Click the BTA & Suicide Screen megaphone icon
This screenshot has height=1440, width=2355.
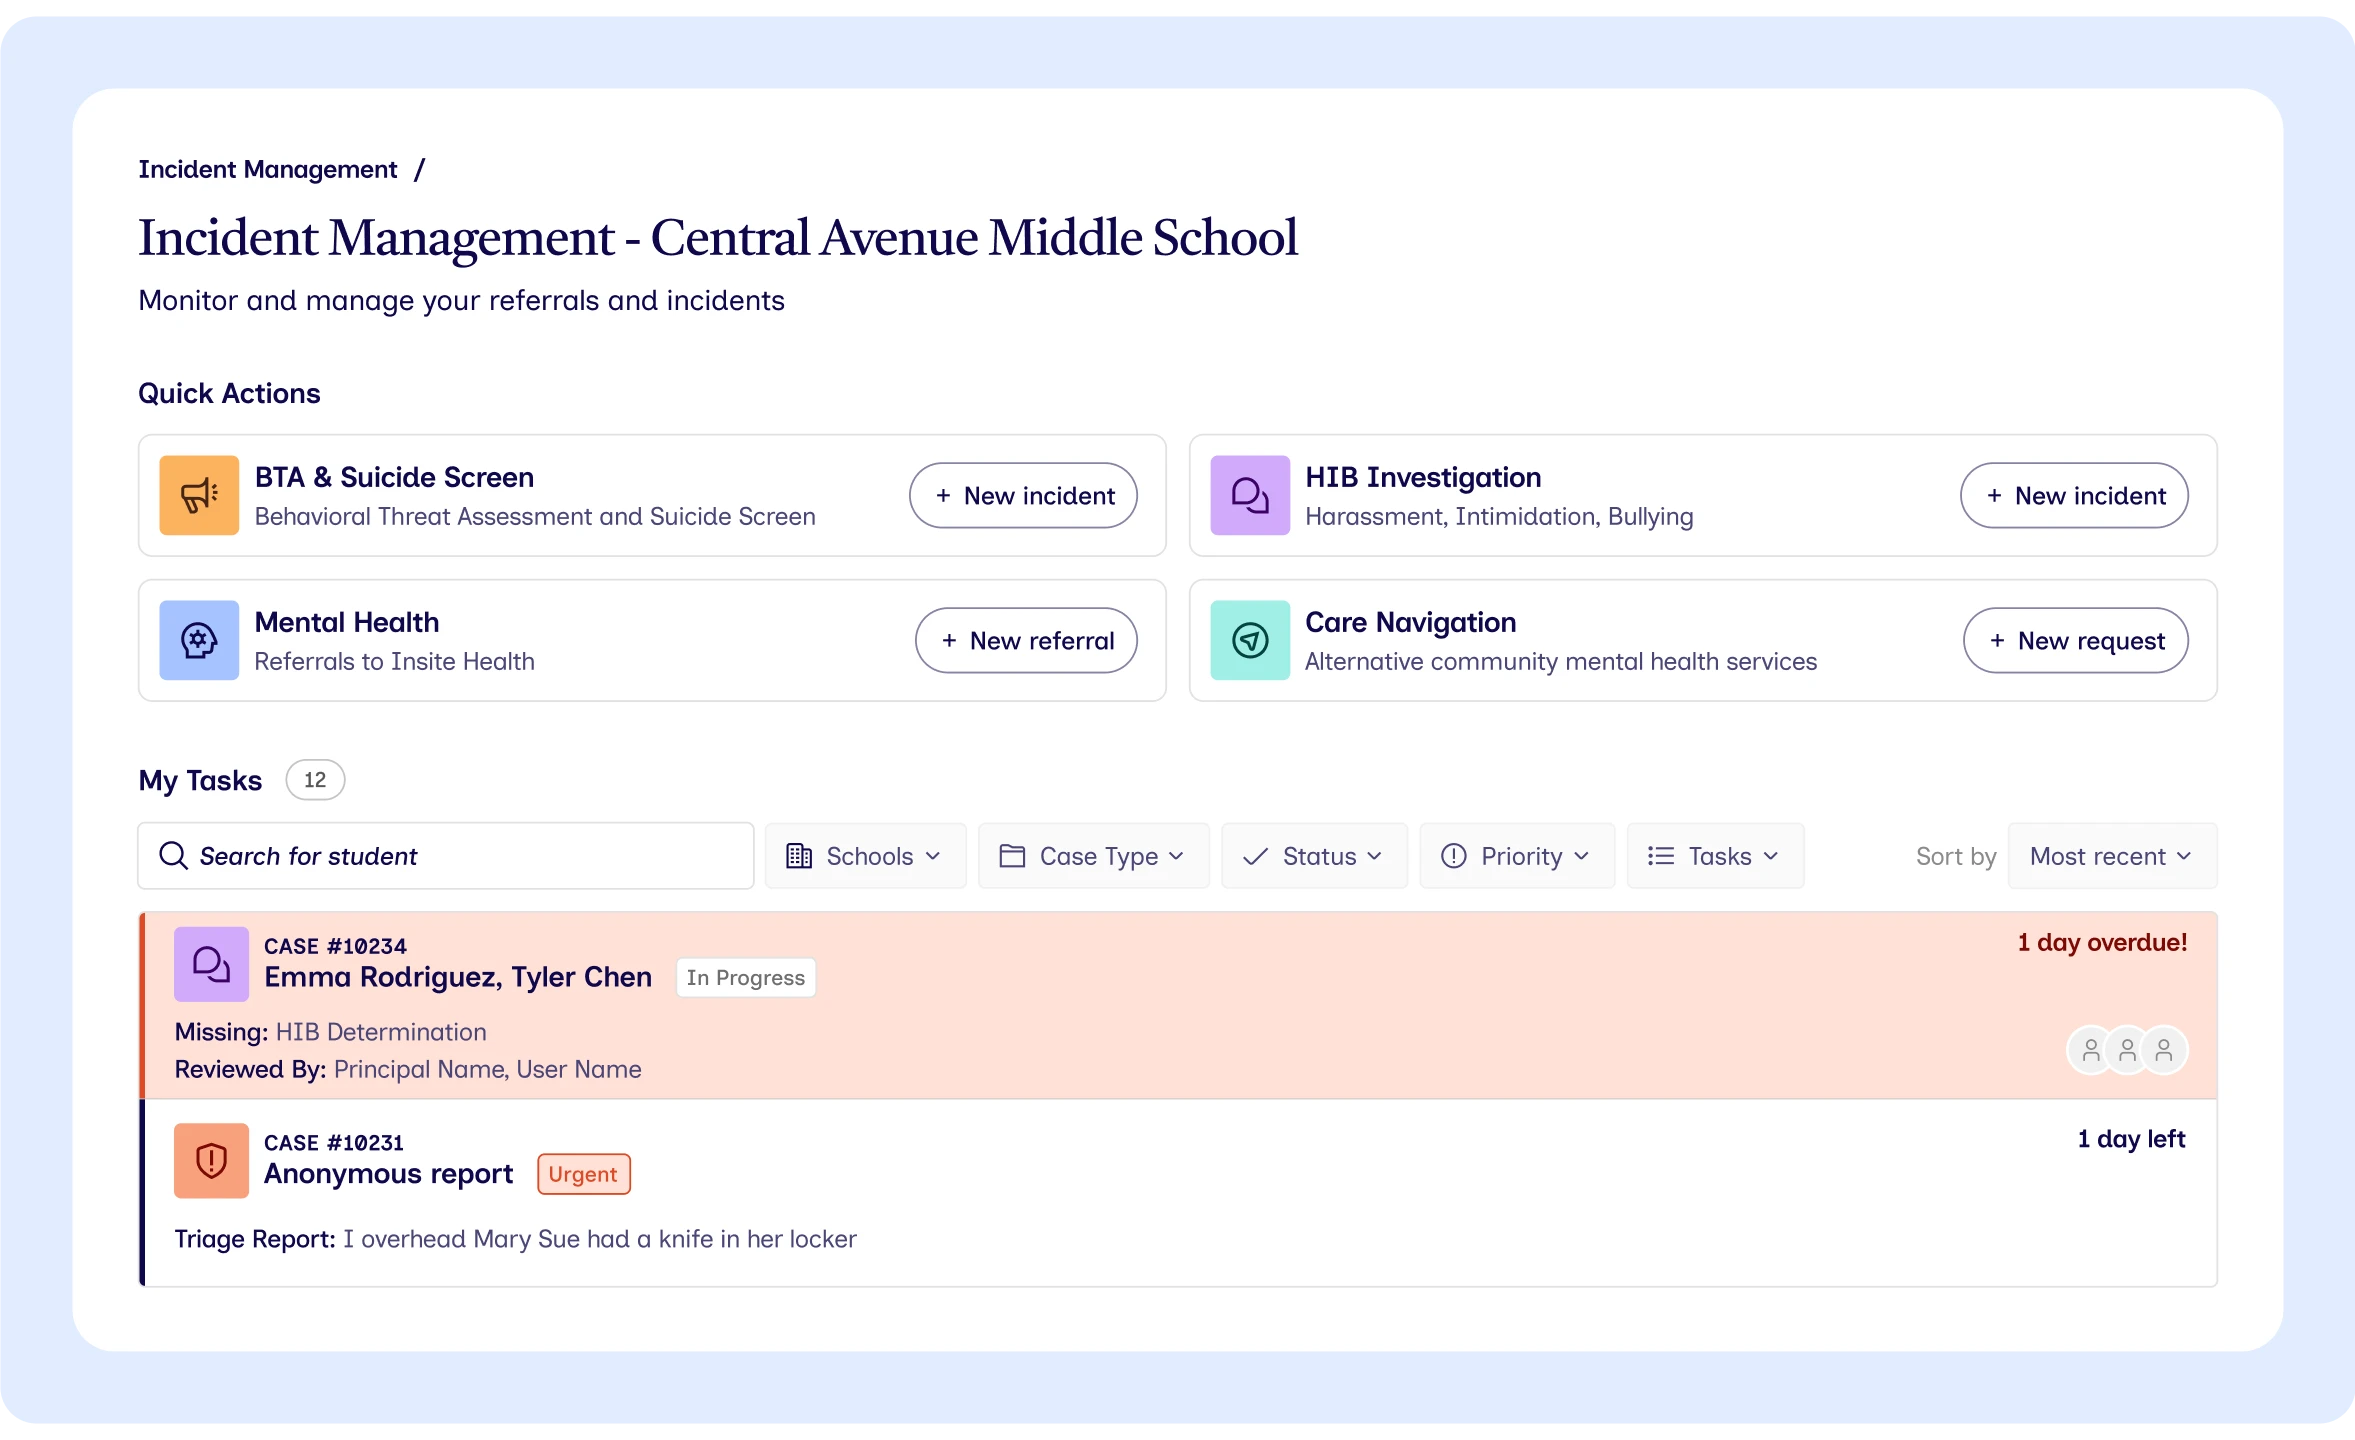(x=199, y=495)
